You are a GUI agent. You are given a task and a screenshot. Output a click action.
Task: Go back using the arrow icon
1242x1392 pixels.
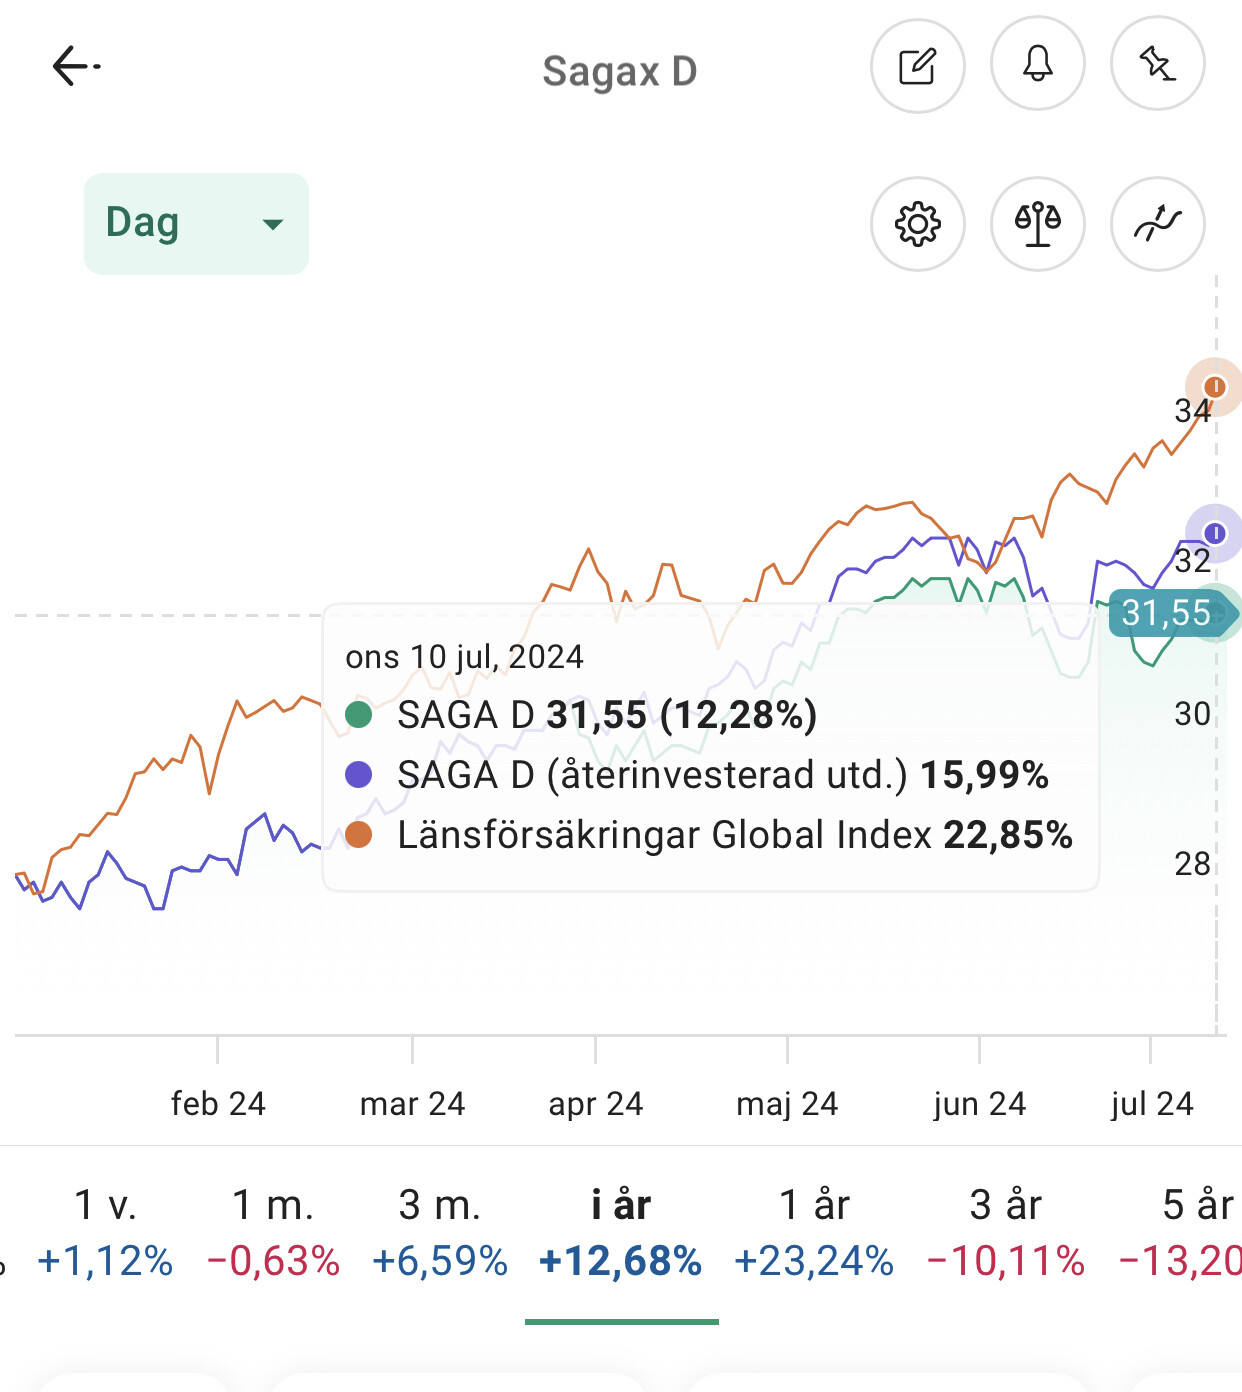[76, 67]
